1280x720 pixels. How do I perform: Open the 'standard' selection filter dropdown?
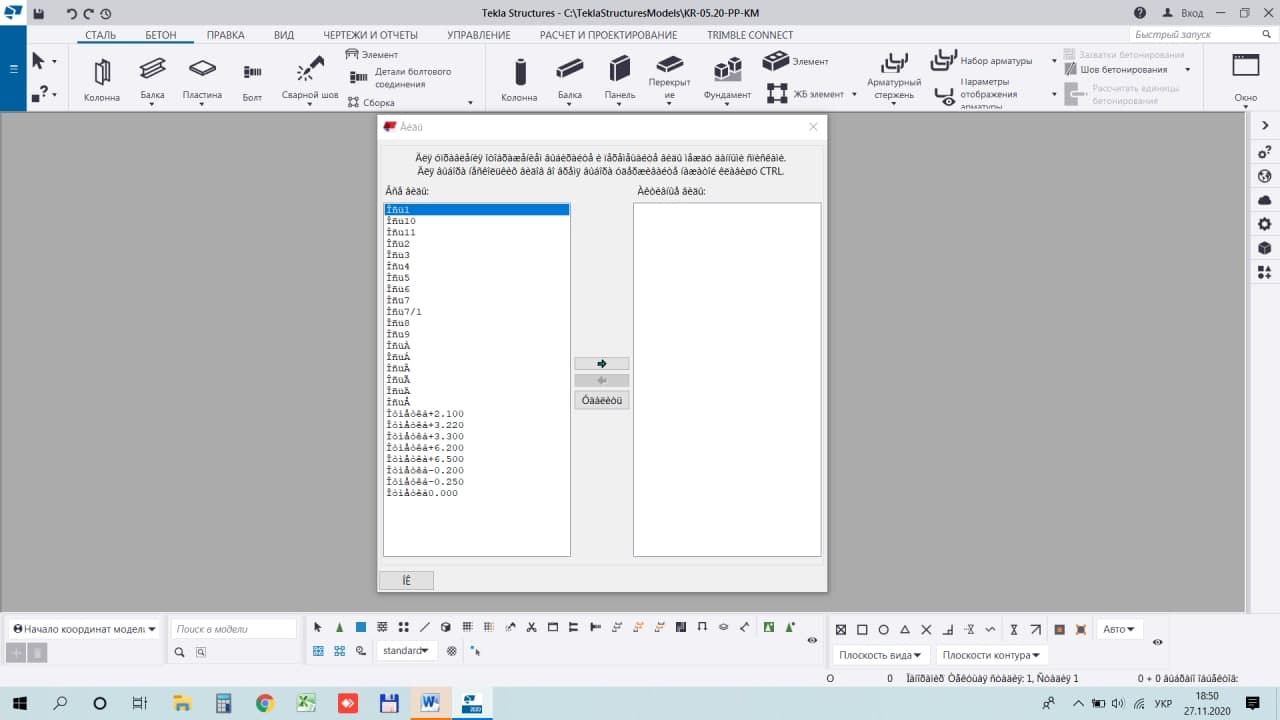pyautogui.click(x=406, y=651)
